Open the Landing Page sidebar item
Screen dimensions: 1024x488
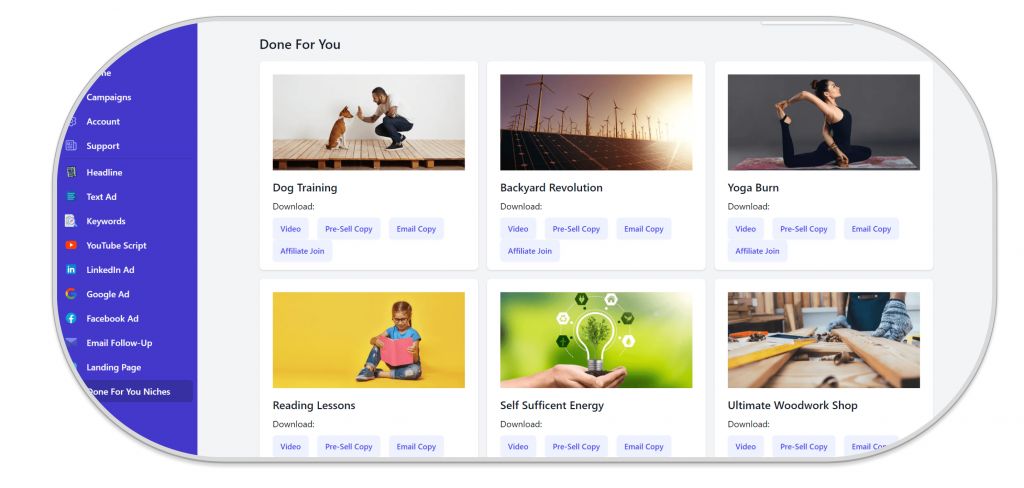click(115, 367)
